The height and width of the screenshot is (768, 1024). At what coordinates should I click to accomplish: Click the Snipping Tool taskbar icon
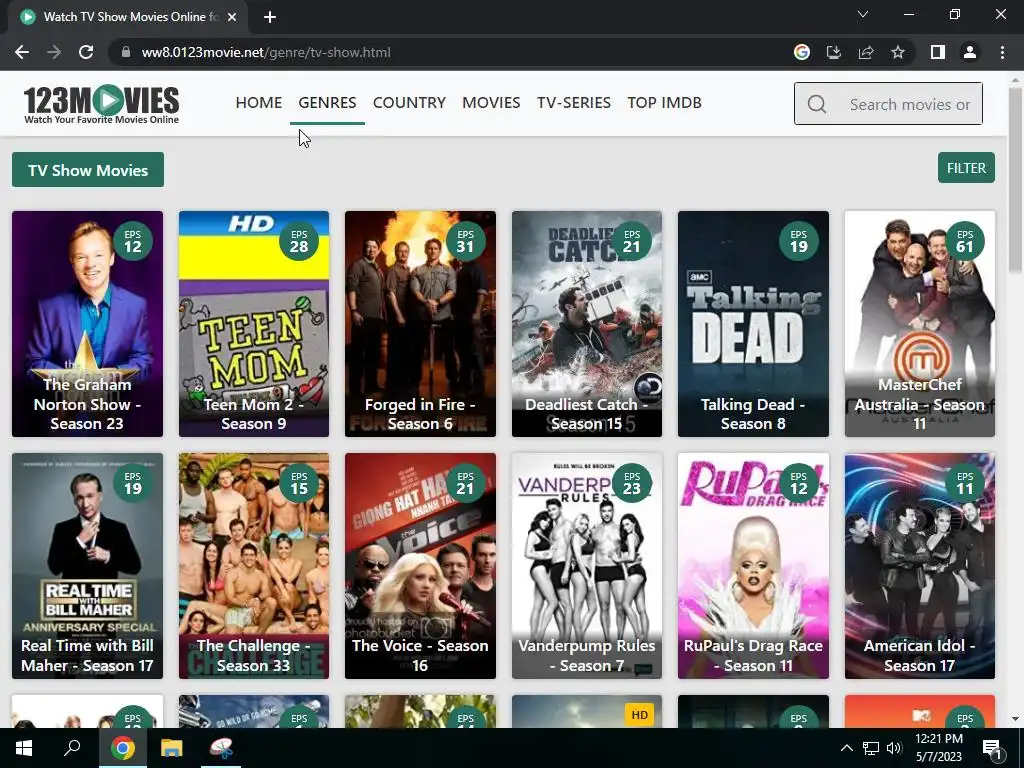point(221,748)
